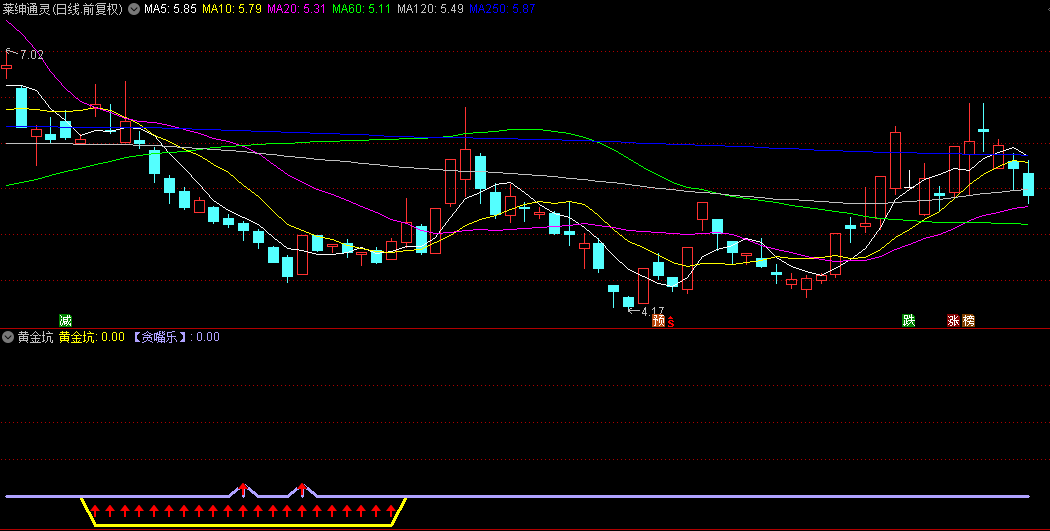Open the dropdown beside 黄金坑 indicator title
Screen dimensions: 1050x531
[x=8, y=337]
